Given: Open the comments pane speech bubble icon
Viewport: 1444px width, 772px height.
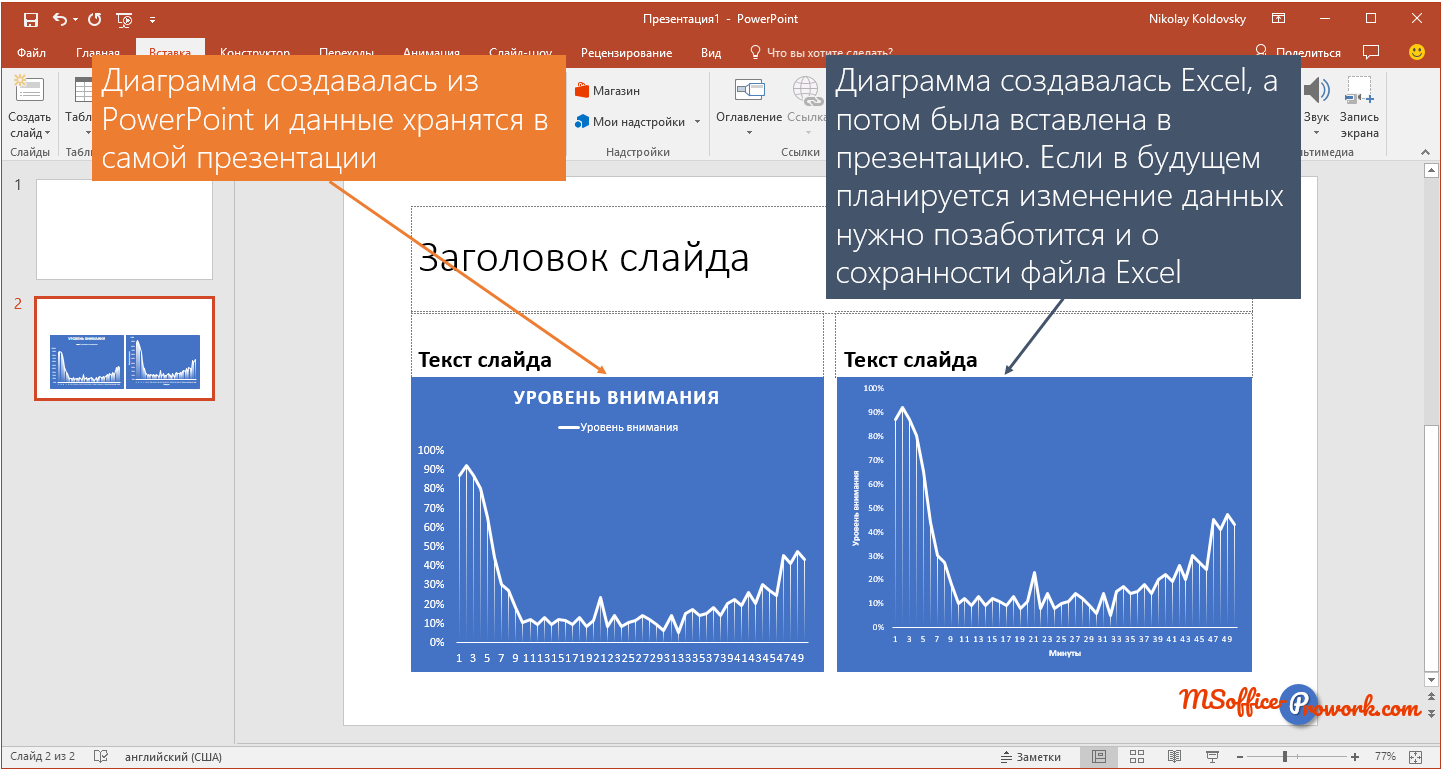Looking at the screenshot, I should point(1371,52).
